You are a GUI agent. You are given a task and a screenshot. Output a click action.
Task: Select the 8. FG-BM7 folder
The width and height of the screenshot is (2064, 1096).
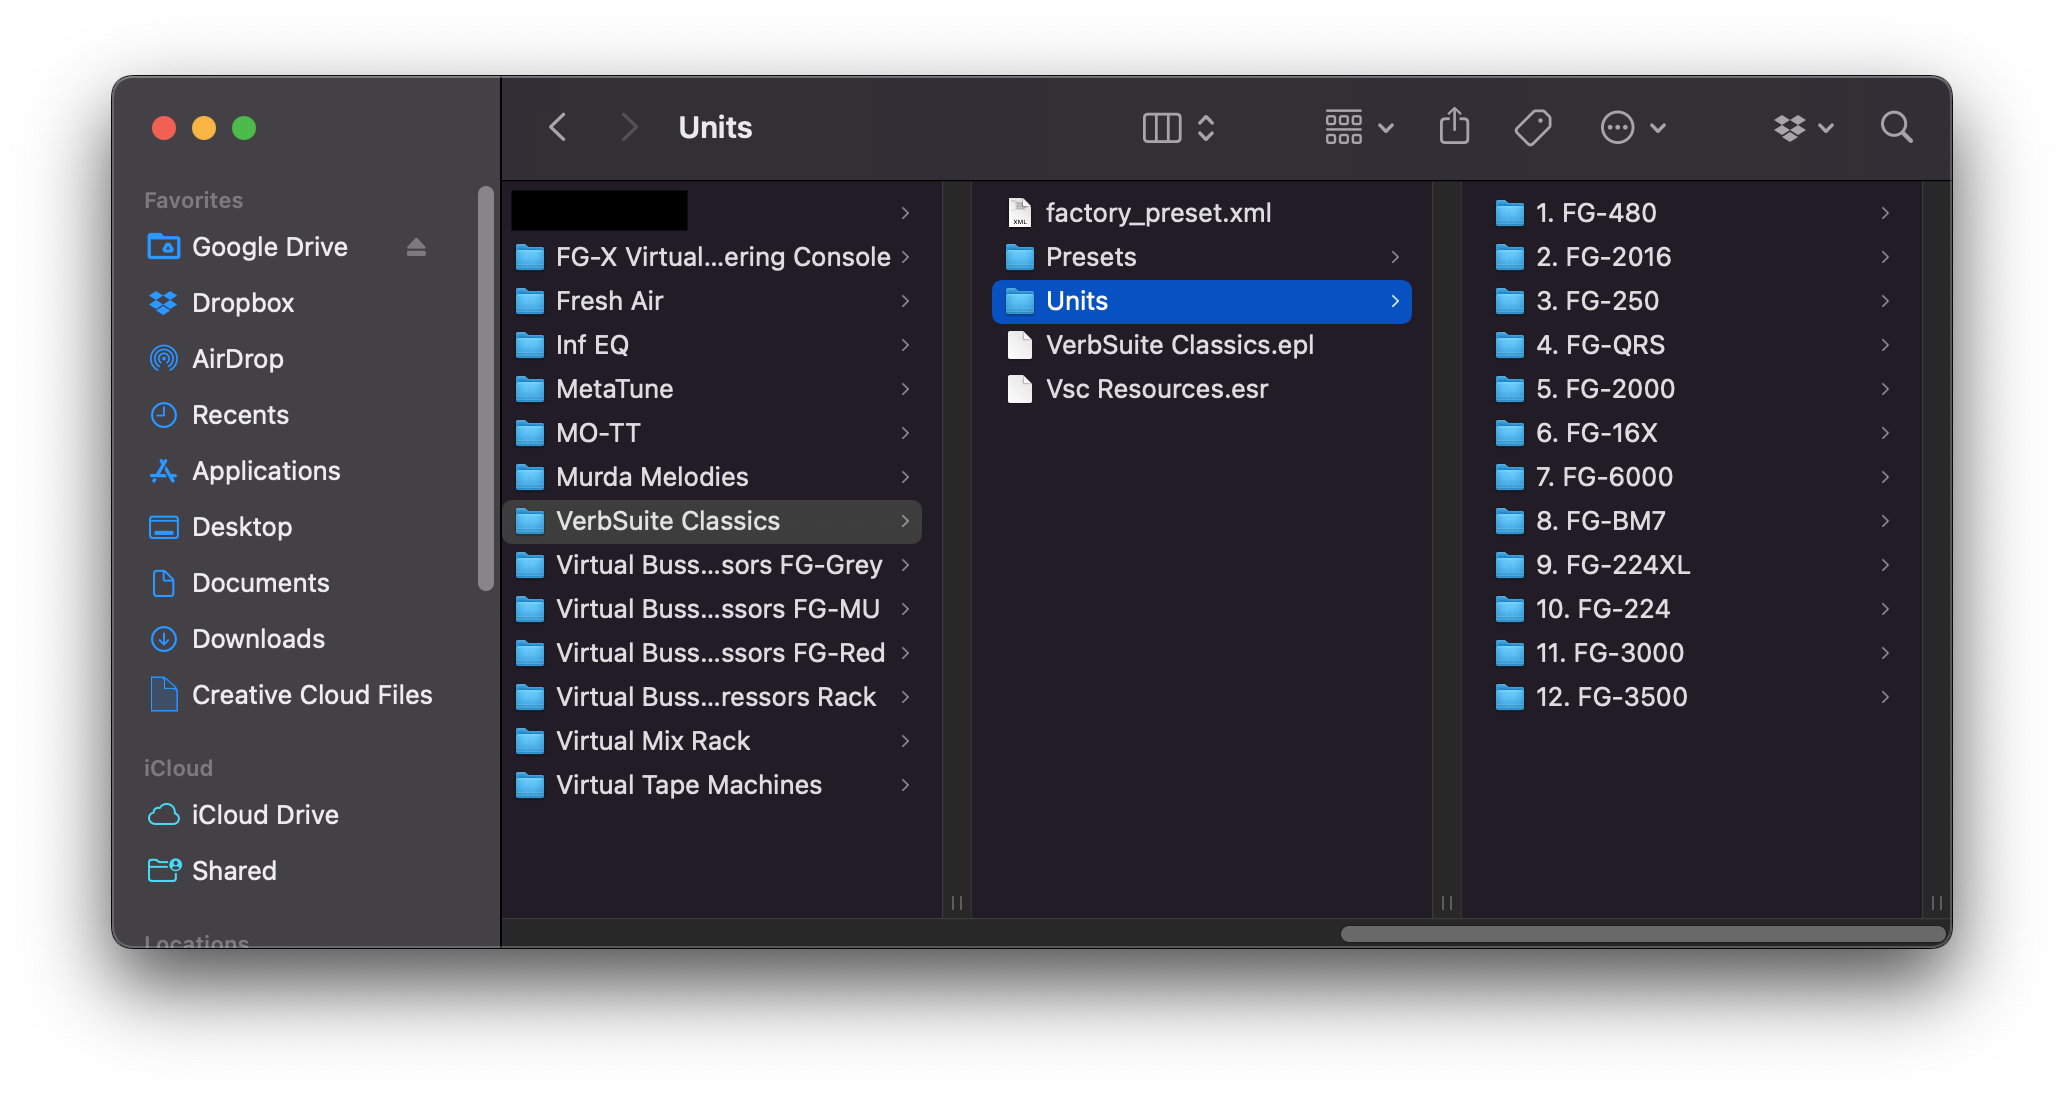pos(1692,521)
